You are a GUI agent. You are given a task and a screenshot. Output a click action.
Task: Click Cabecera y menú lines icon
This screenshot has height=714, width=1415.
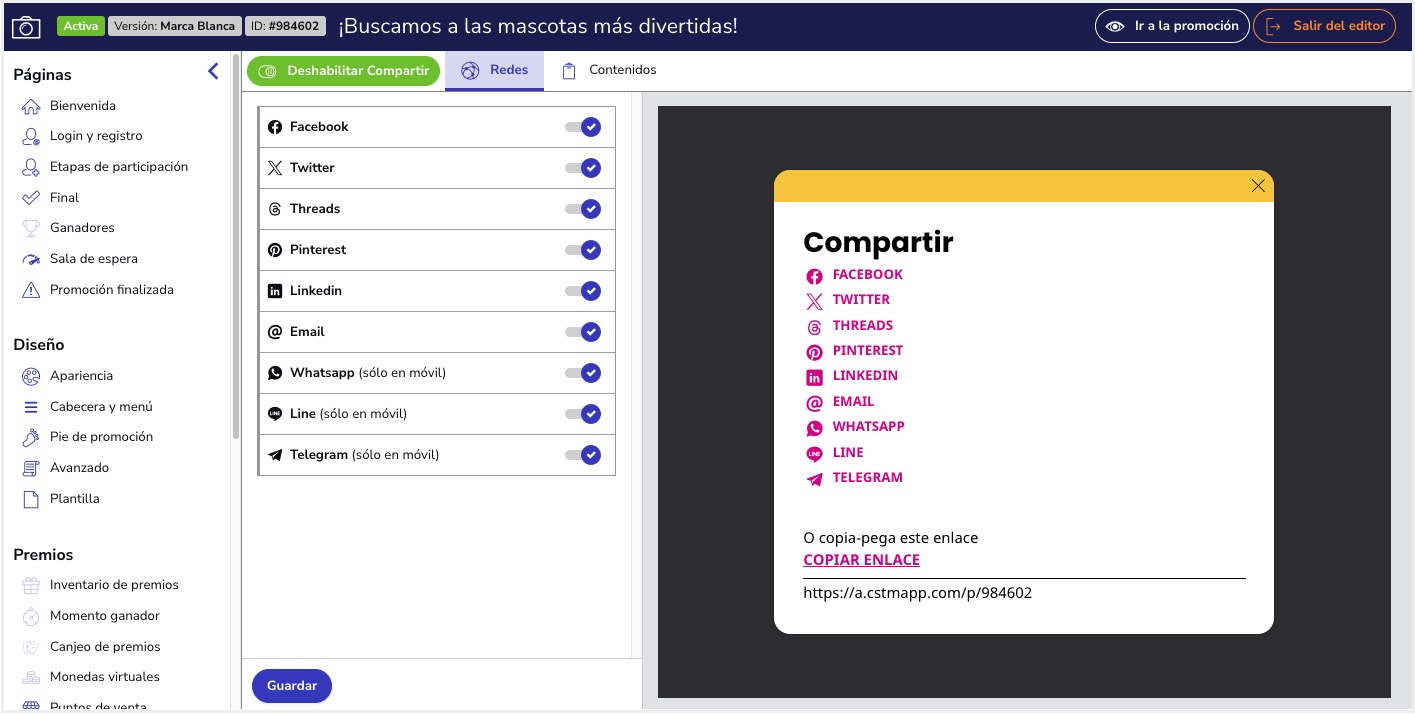(x=31, y=407)
